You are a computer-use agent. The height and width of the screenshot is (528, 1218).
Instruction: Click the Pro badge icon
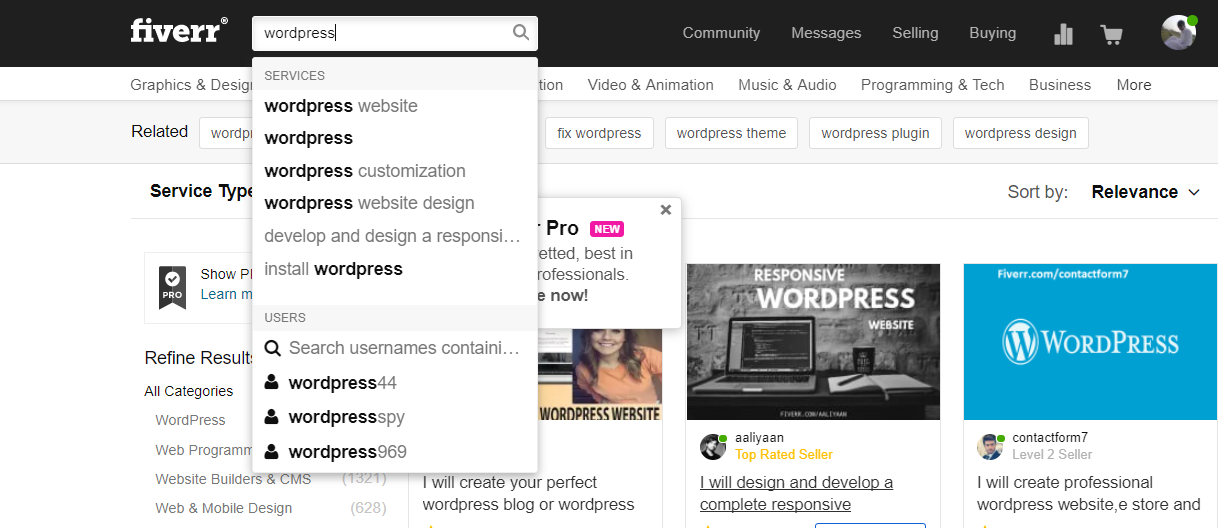[173, 288]
